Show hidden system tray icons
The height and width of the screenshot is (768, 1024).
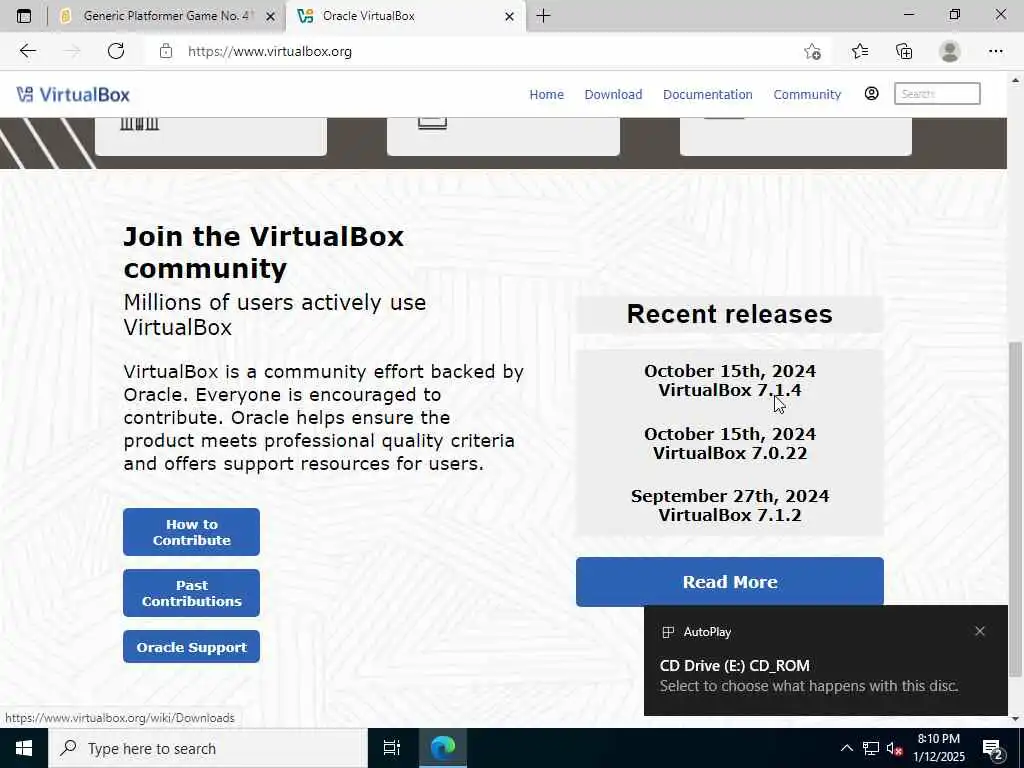click(x=846, y=748)
